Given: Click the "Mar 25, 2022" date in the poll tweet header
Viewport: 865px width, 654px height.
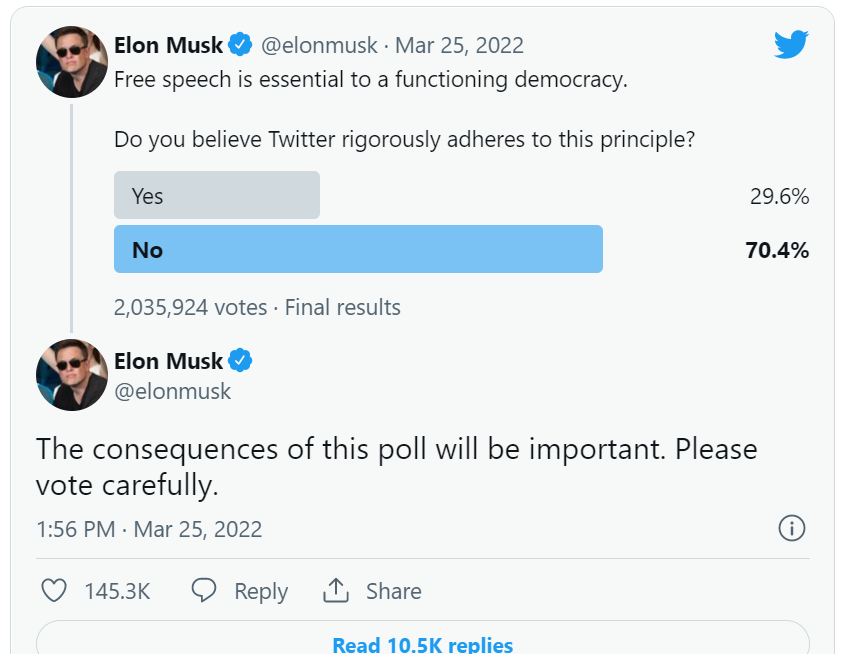Looking at the screenshot, I should click(x=459, y=46).
